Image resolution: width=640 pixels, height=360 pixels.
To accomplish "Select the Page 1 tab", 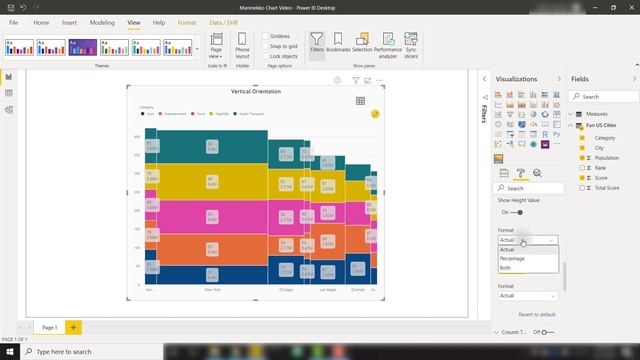I will [x=50, y=327].
